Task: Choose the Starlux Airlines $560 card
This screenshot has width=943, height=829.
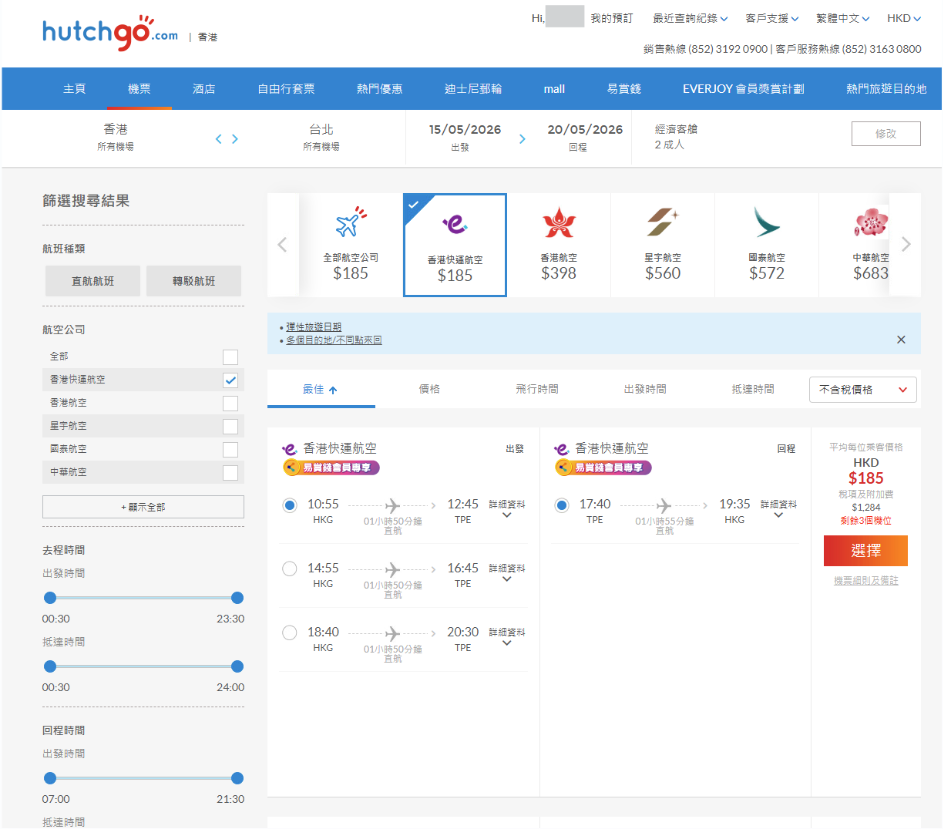Action: 663,245
